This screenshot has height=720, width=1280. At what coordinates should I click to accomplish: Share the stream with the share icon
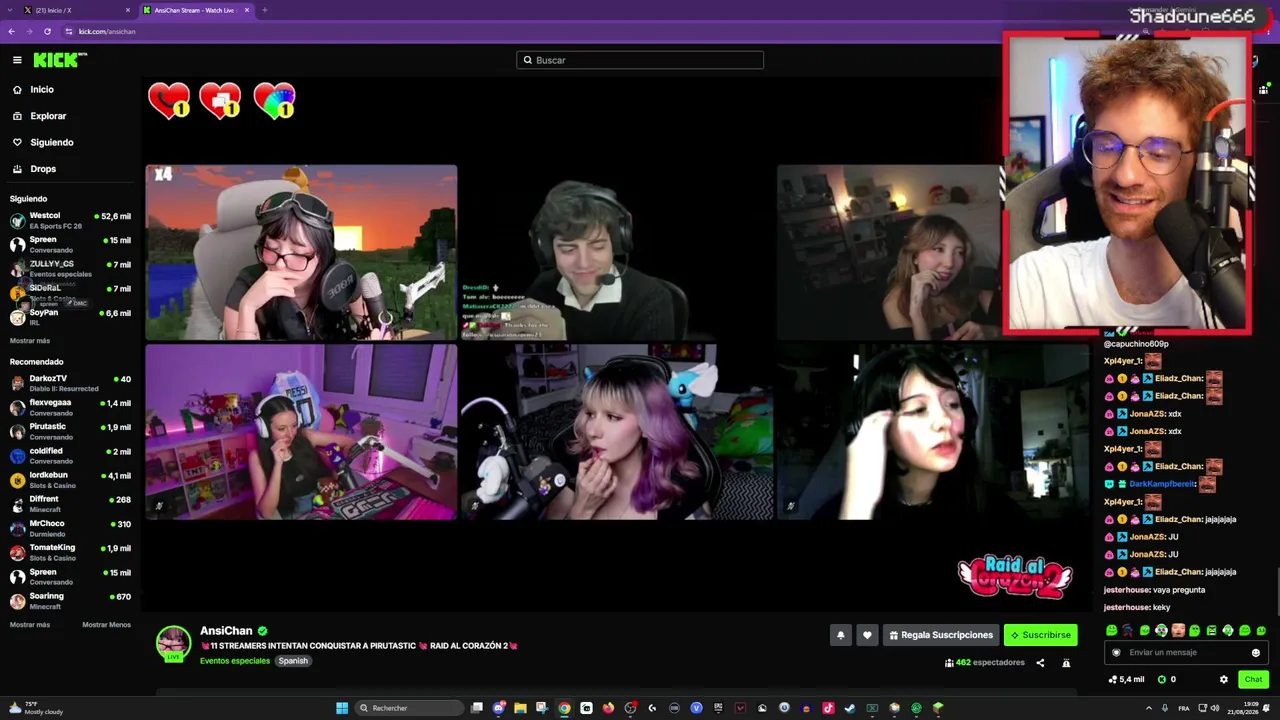1040,663
